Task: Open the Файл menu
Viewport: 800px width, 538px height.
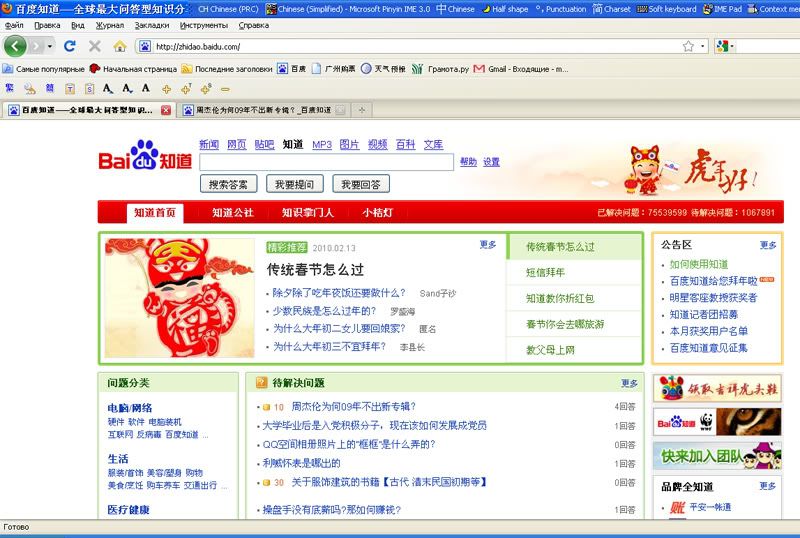Action: (14, 25)
